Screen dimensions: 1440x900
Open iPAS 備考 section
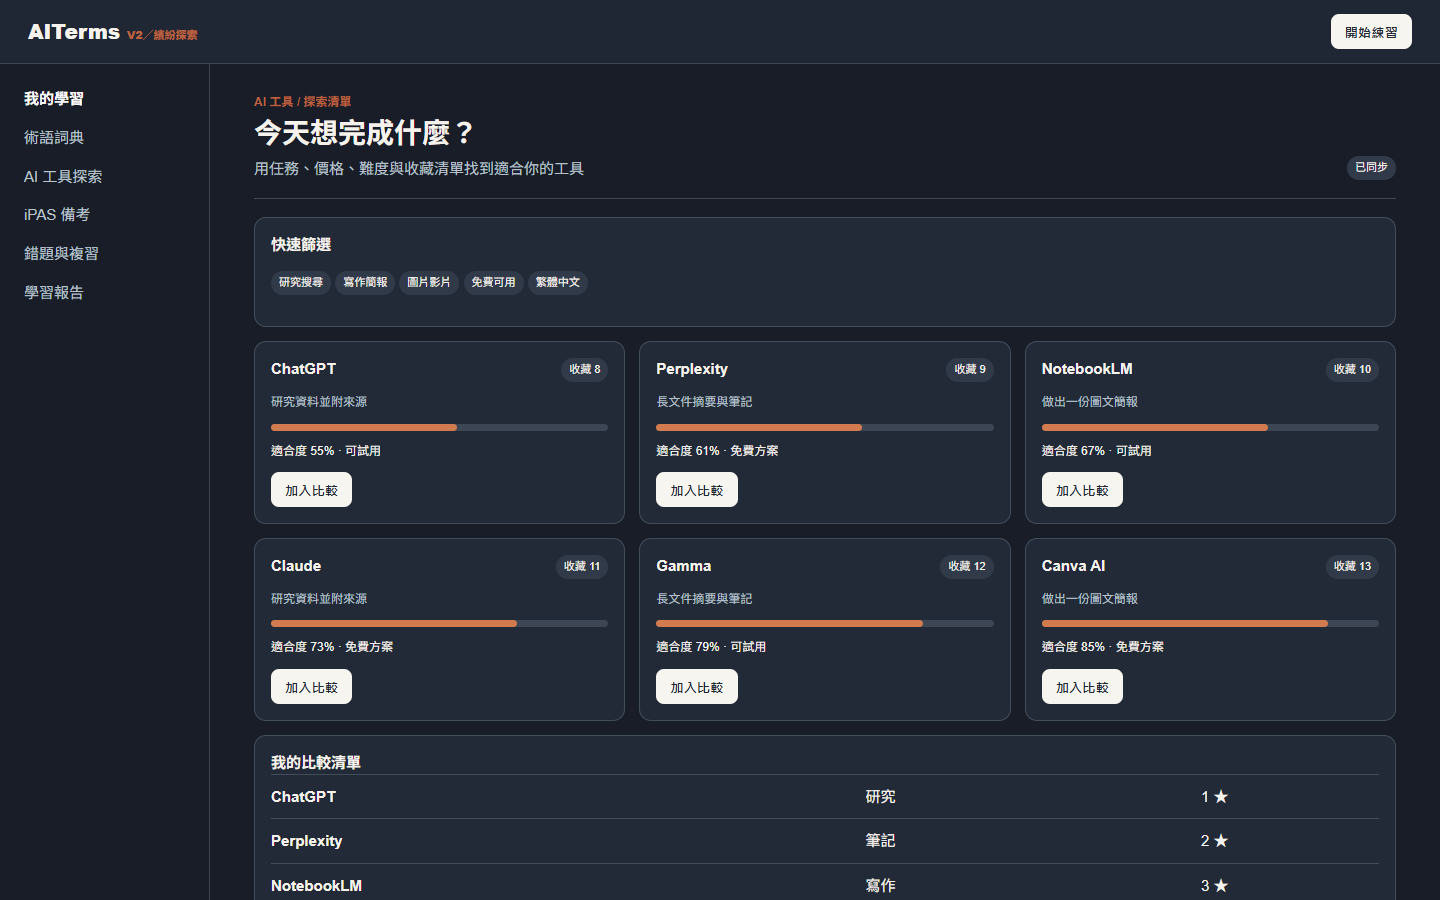(57, 215)
